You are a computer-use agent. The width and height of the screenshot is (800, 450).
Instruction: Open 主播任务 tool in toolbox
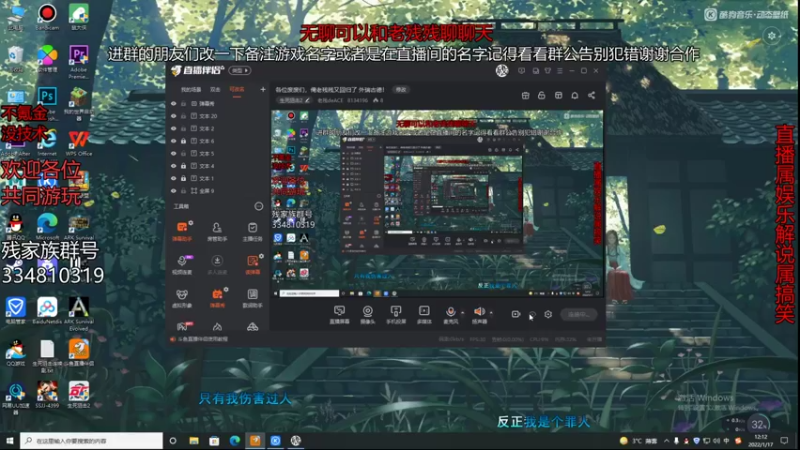[252, 231]
